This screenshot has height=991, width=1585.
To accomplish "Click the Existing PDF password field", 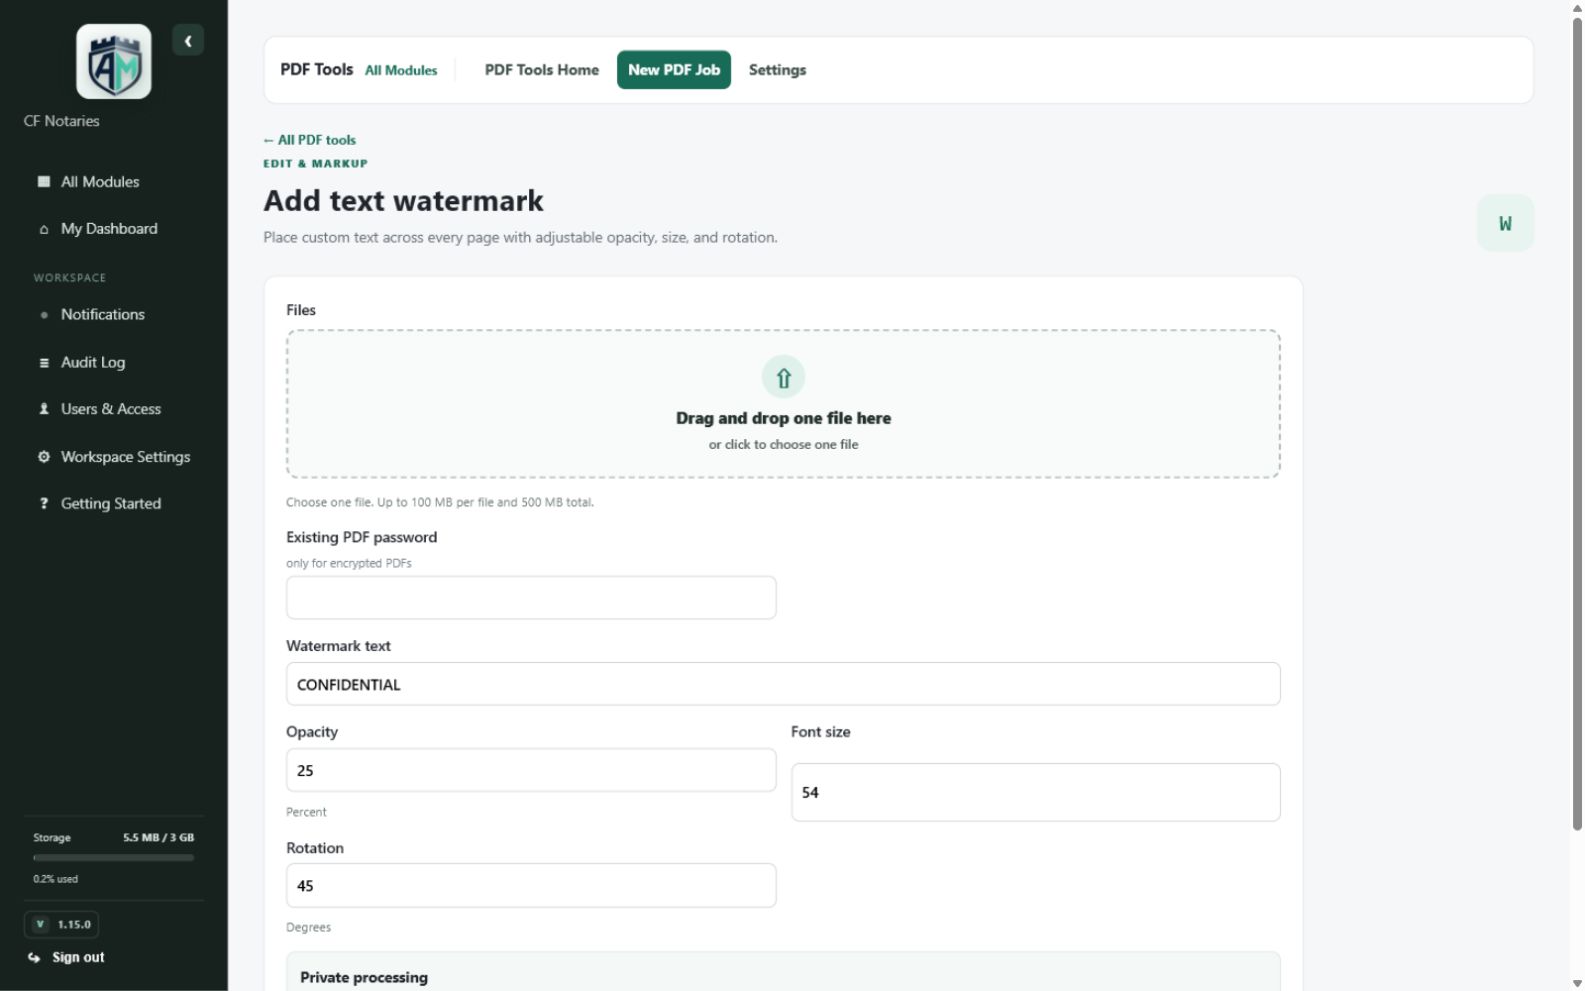I will [531, 598].
